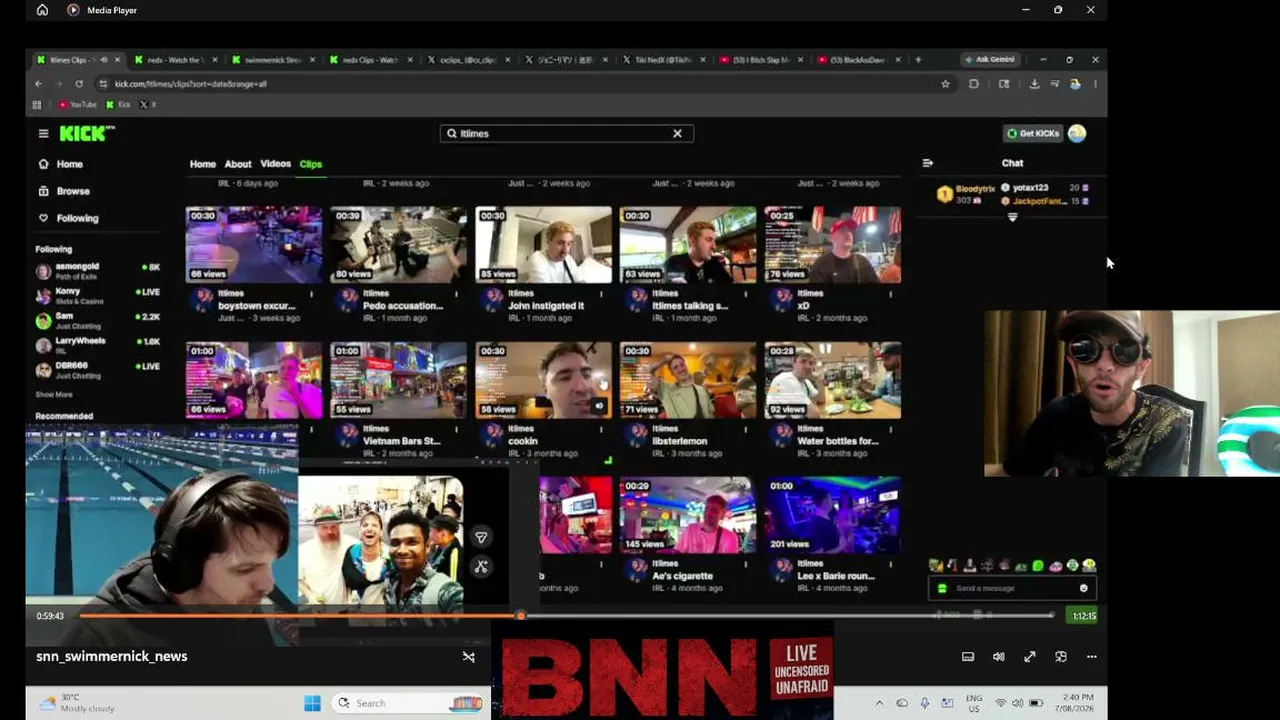Screen dimensions: 1280x720
Task: Select the channel Clips tab
Action: tap(311, 164)
